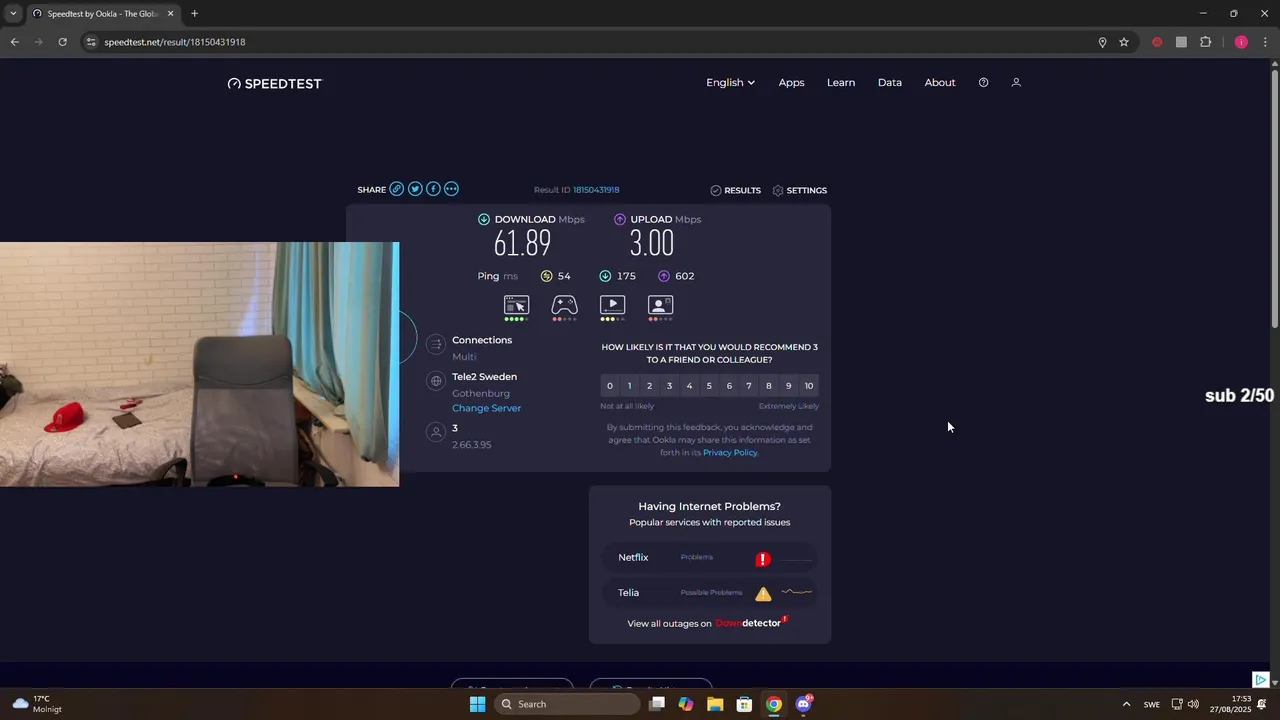
Task: Open the RESULTS history
Action: (736, 190)
